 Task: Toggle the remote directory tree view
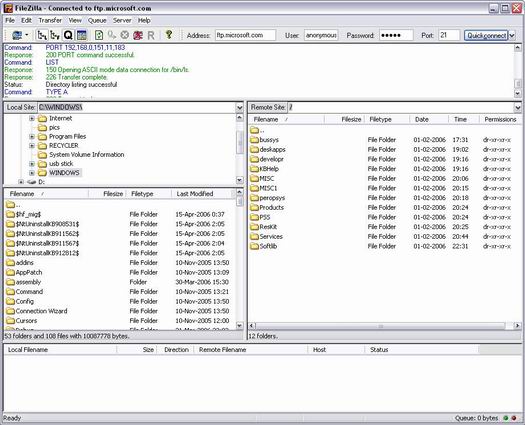tap(55, 35)
